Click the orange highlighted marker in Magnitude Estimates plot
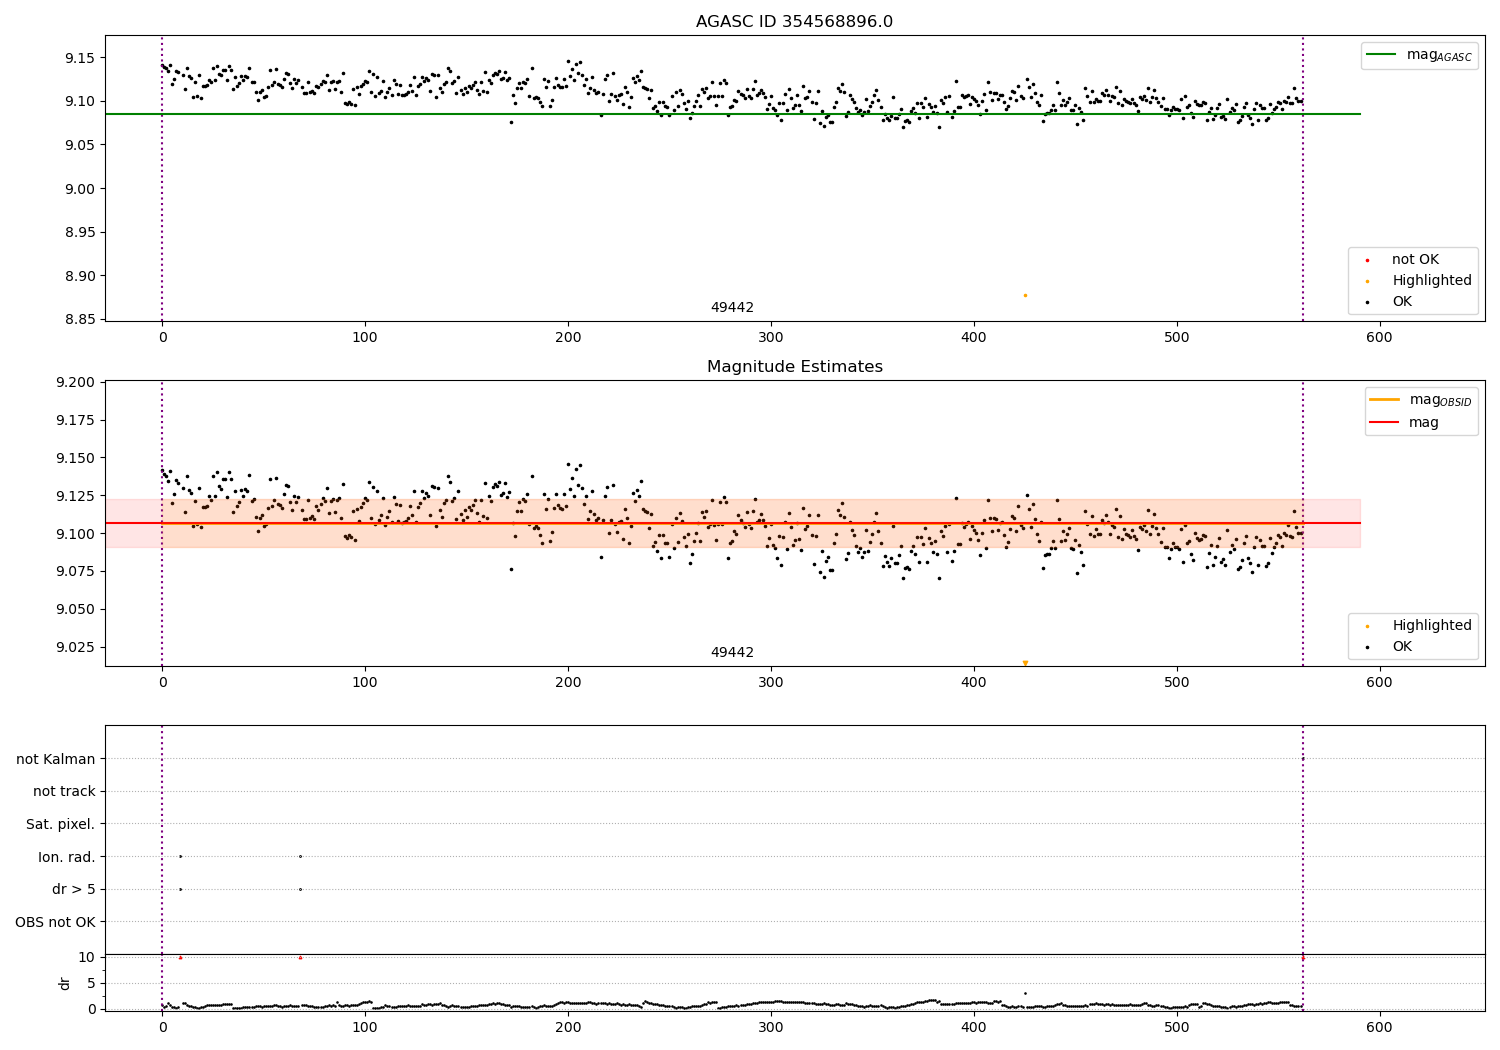The height and width of the screenshot is (1050, 1500). tap(1025, 663)
